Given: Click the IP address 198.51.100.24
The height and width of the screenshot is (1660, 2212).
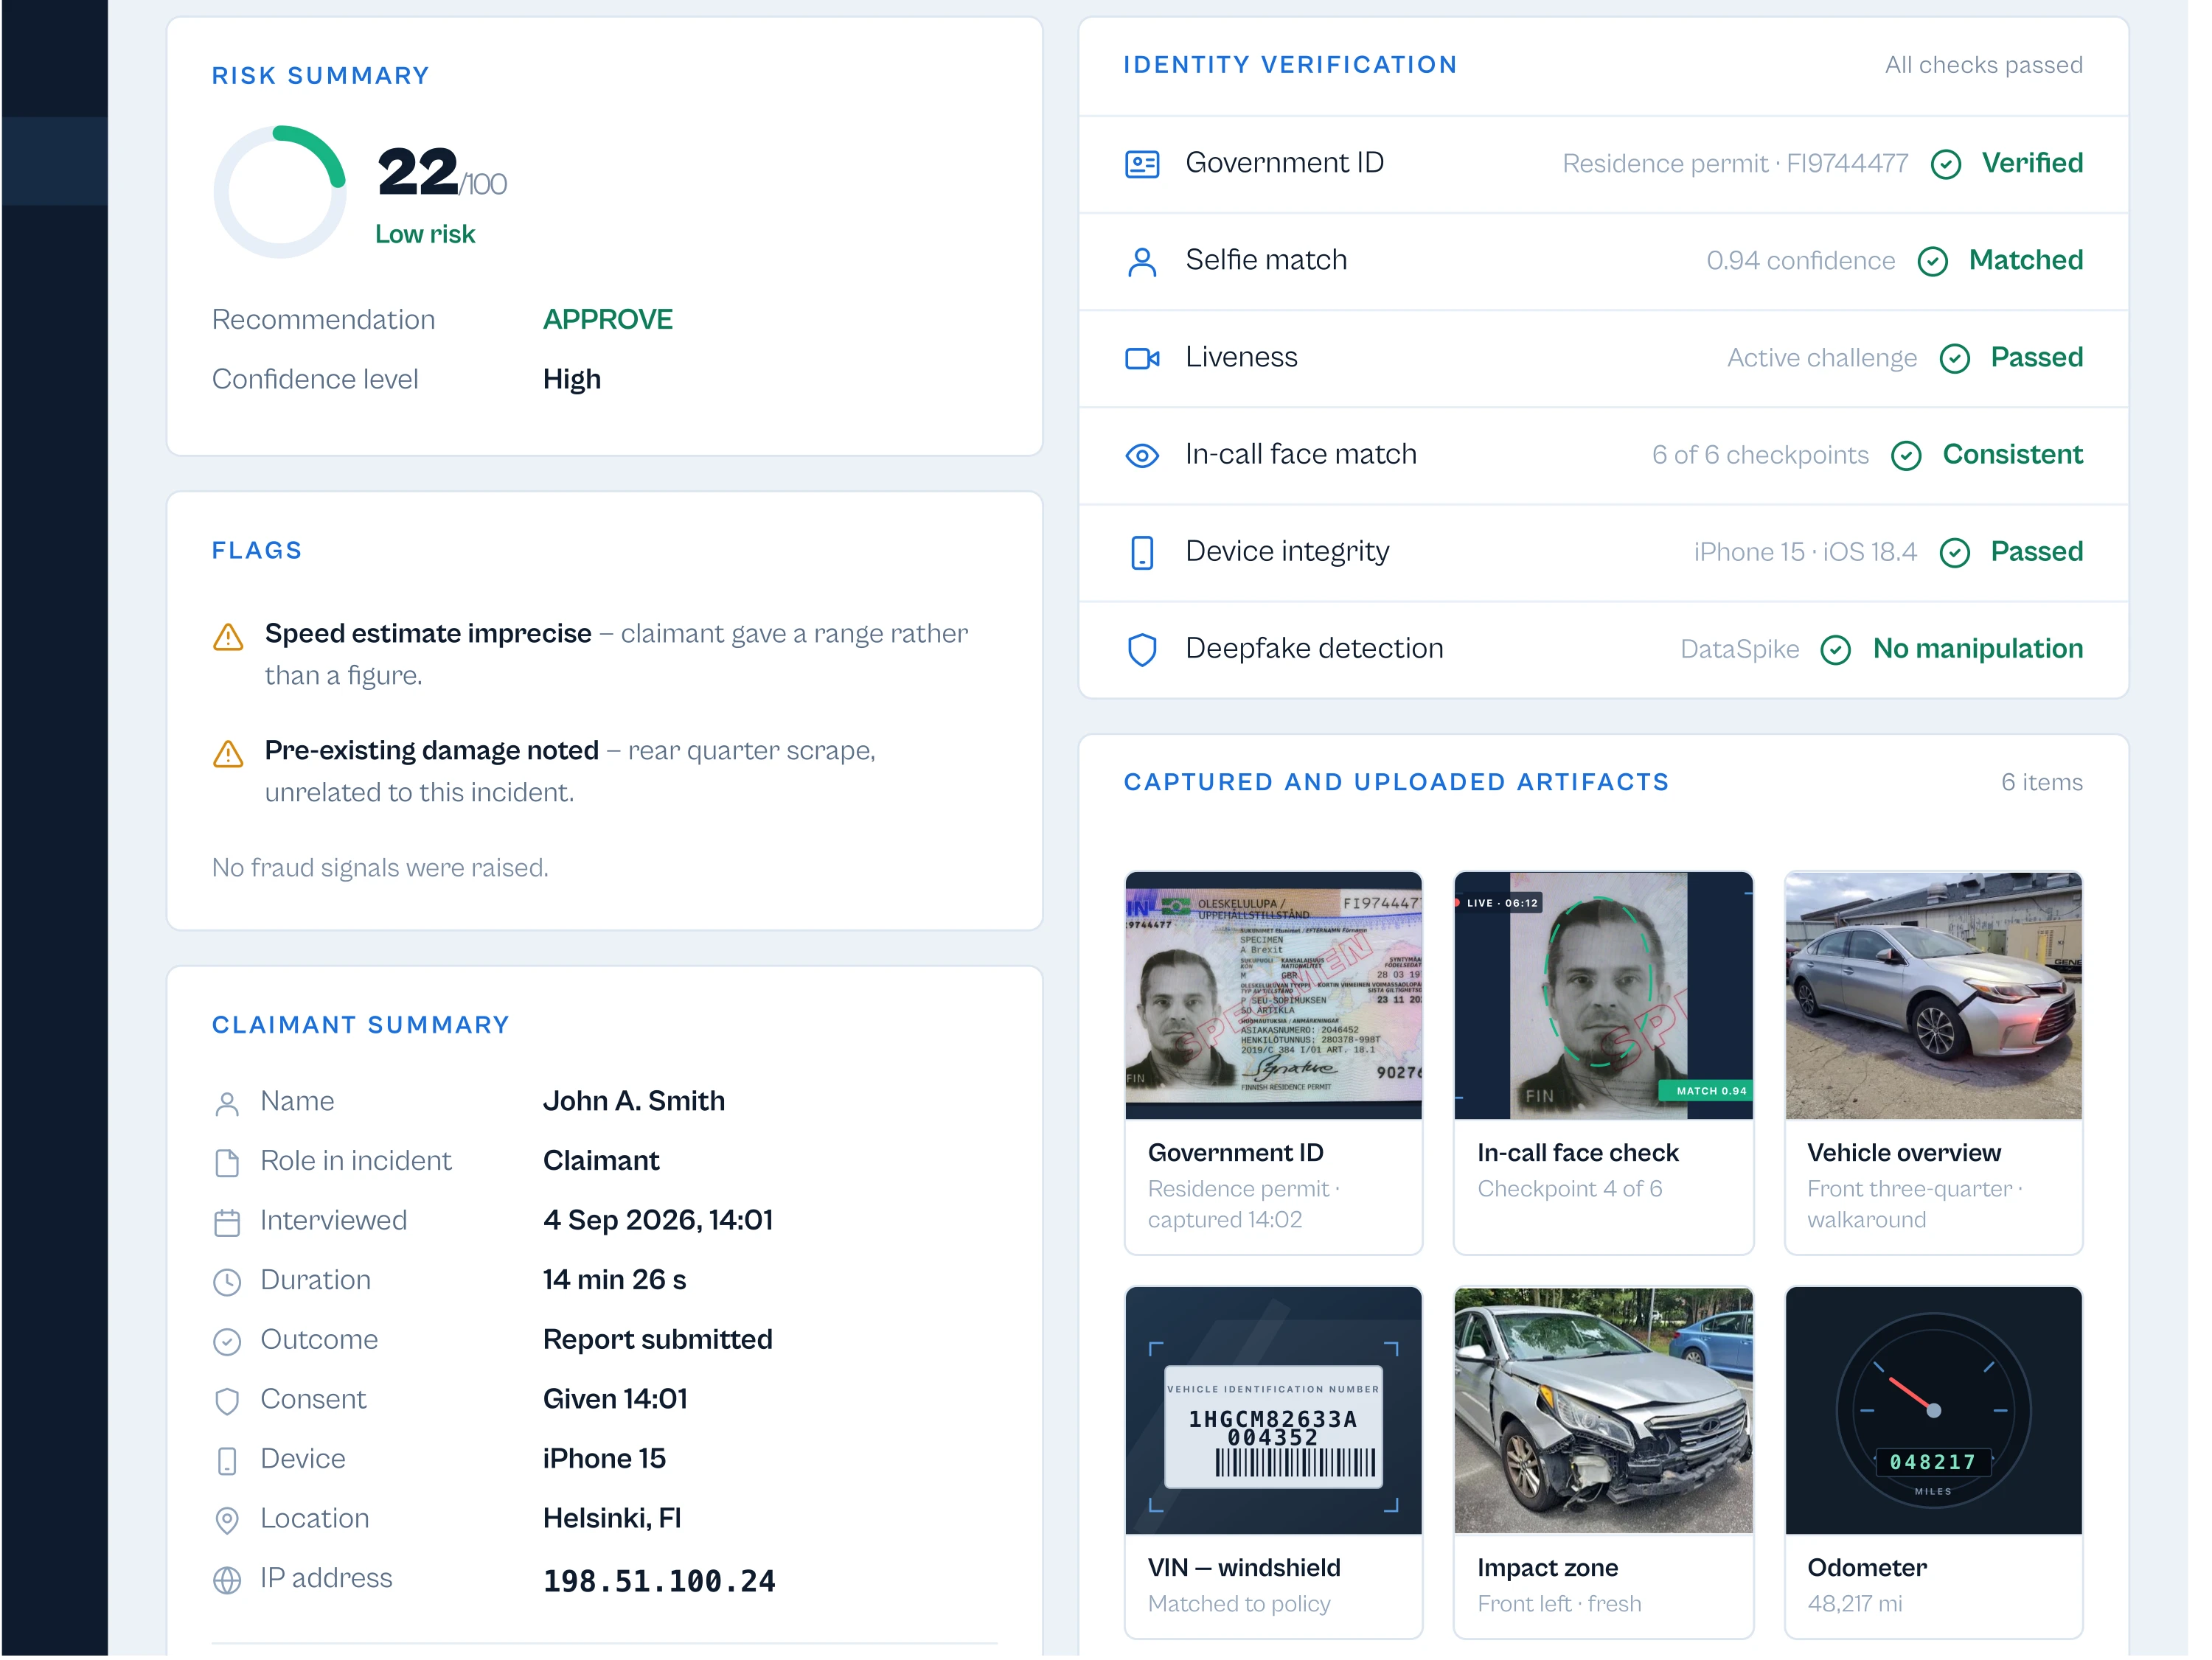Looking at the screenshot, I should click(659, 1582).
